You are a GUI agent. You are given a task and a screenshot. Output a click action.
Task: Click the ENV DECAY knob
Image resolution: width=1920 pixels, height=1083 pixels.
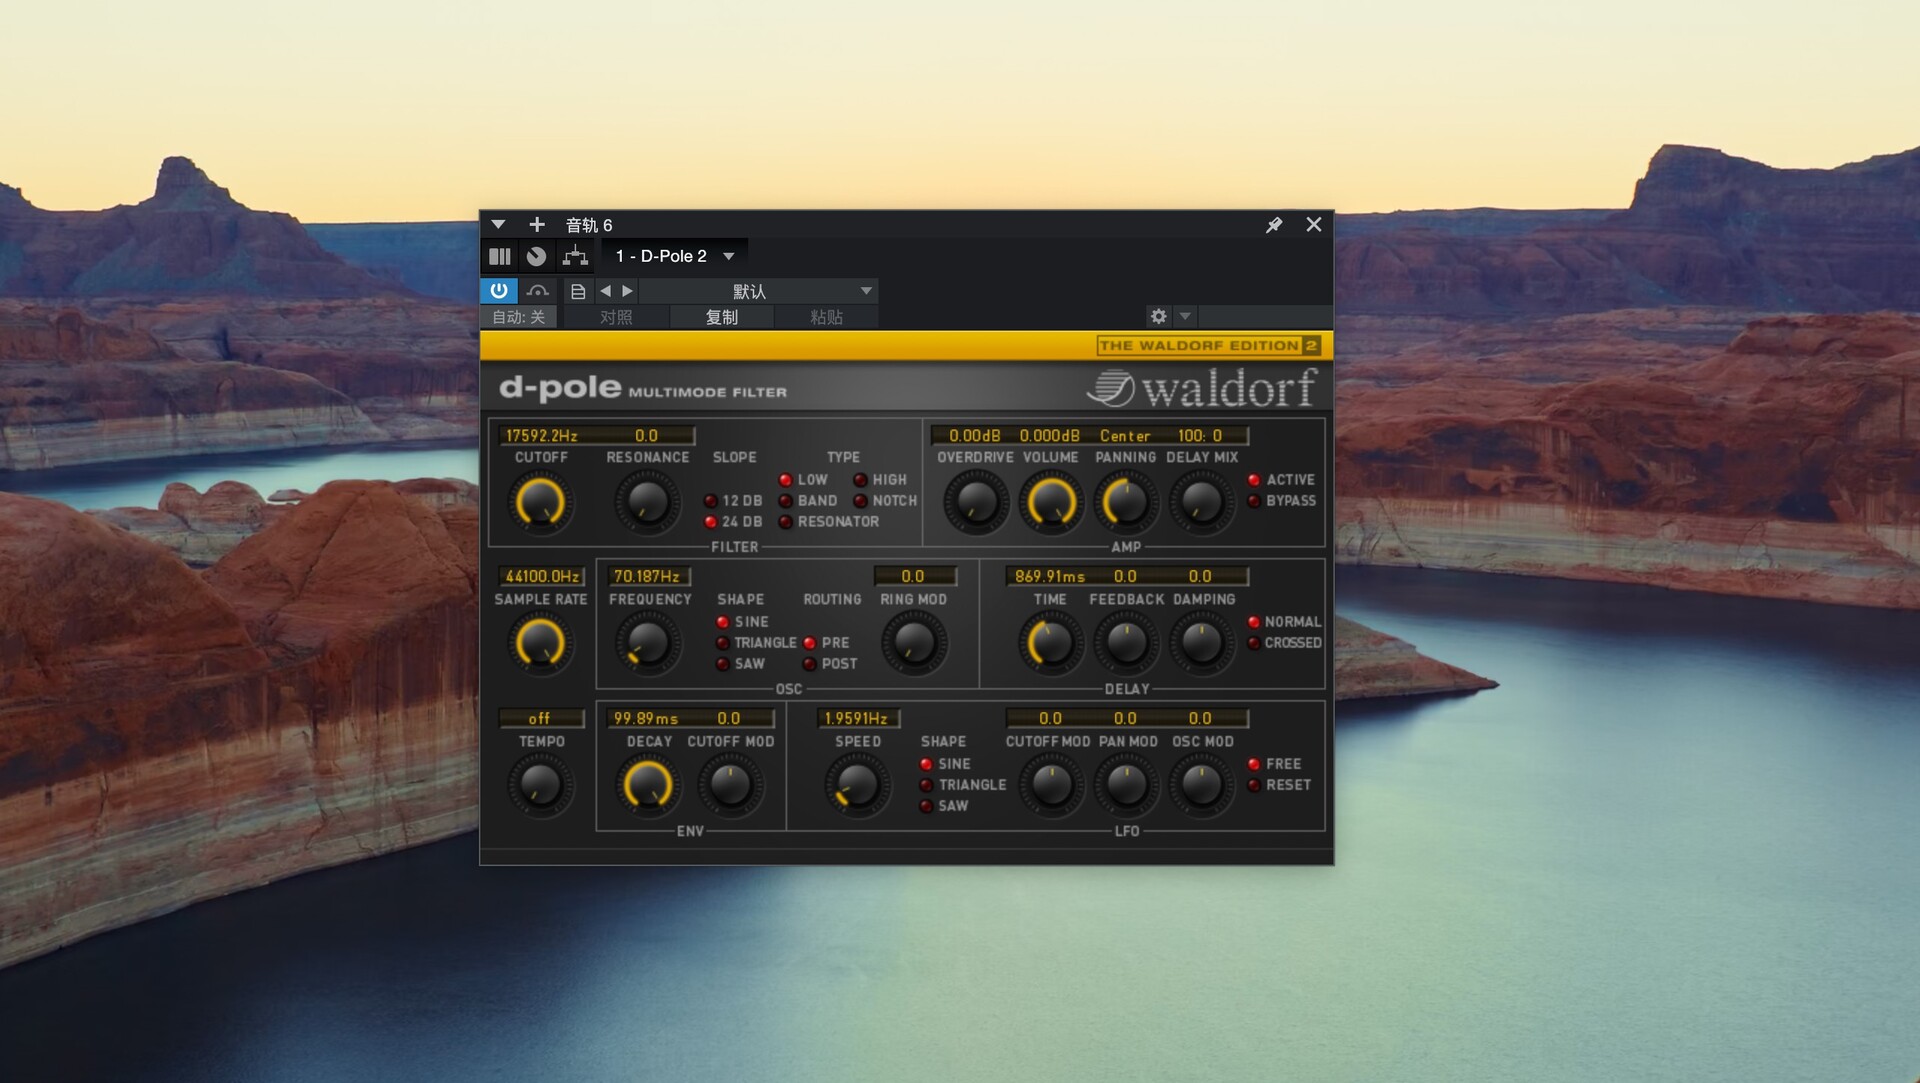click(x=646, y=785)
